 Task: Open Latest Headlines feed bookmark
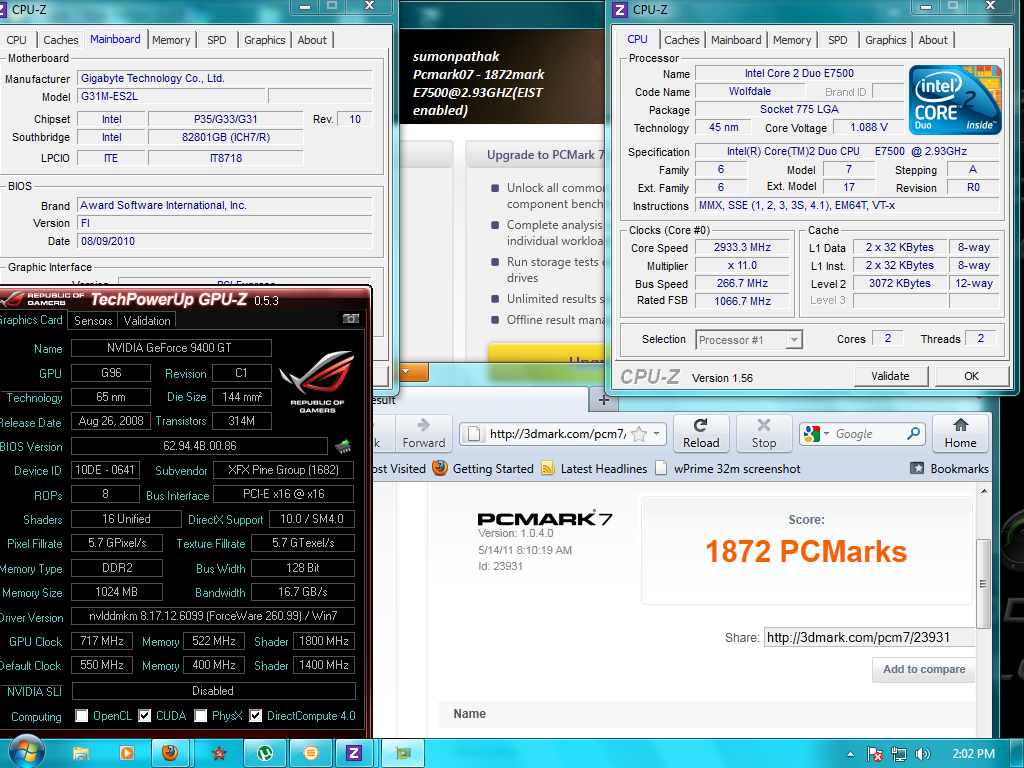(594, 468)
